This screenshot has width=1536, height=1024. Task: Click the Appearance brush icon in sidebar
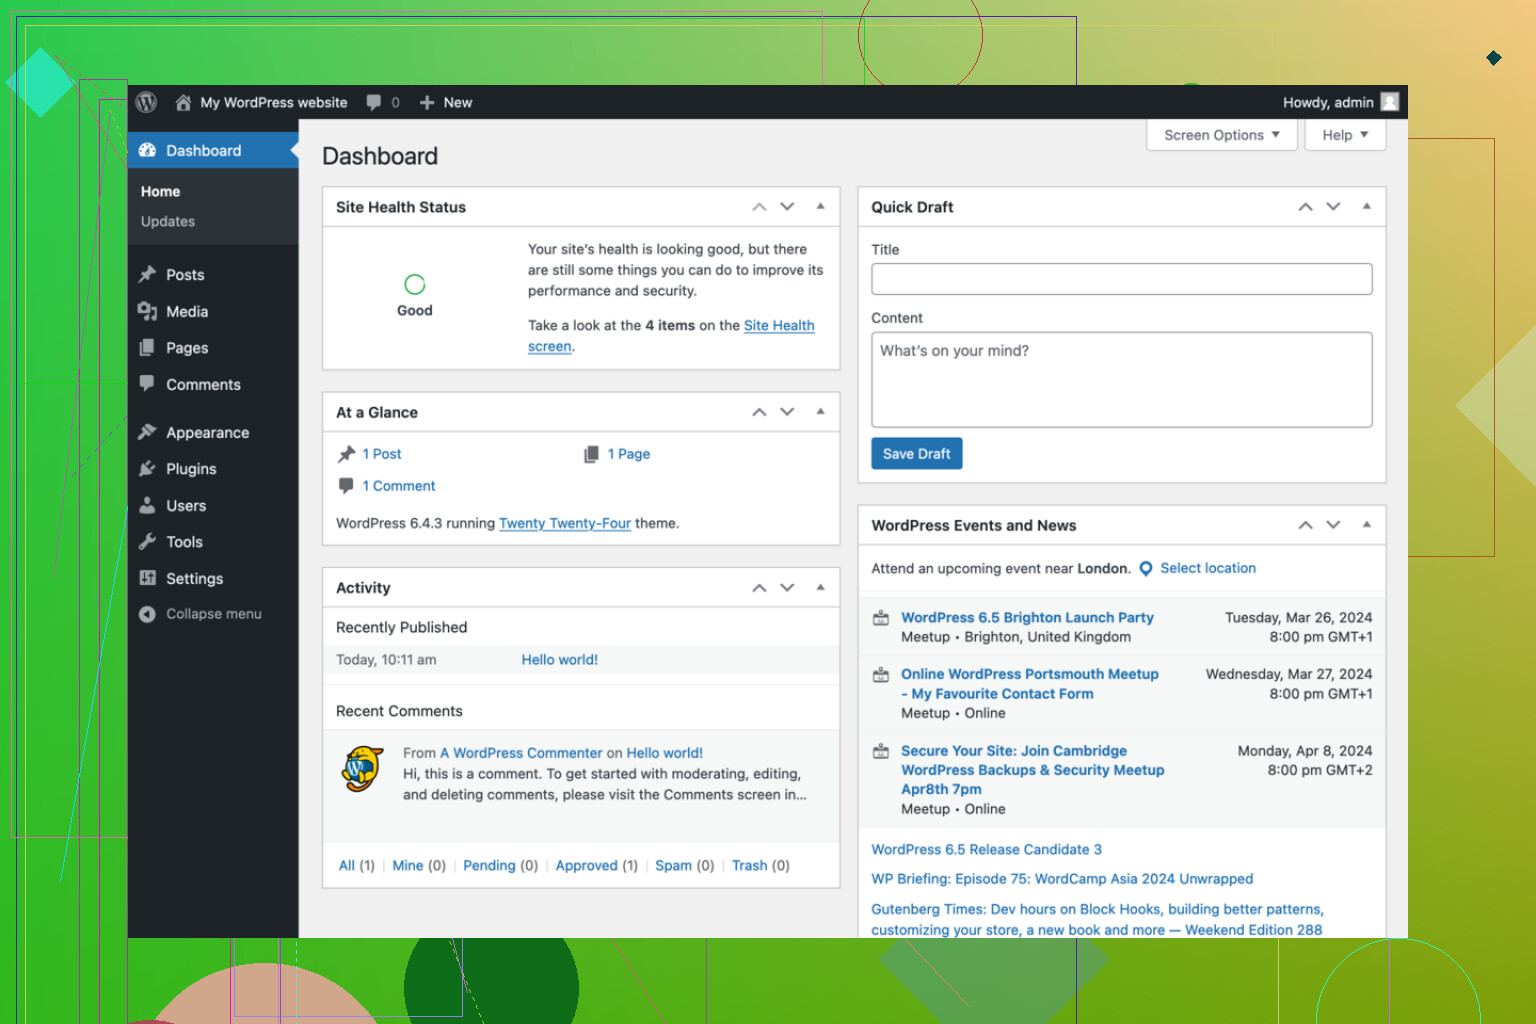147,432
